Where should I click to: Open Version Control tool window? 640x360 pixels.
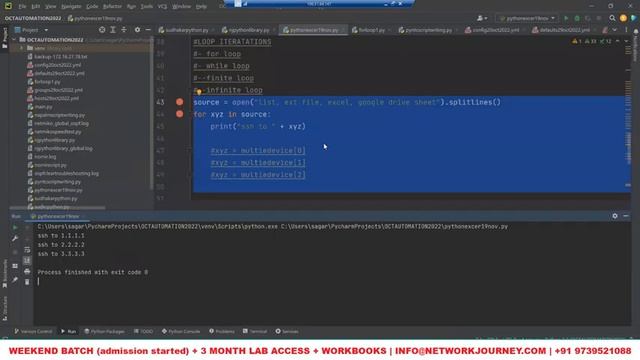point(33,331)
